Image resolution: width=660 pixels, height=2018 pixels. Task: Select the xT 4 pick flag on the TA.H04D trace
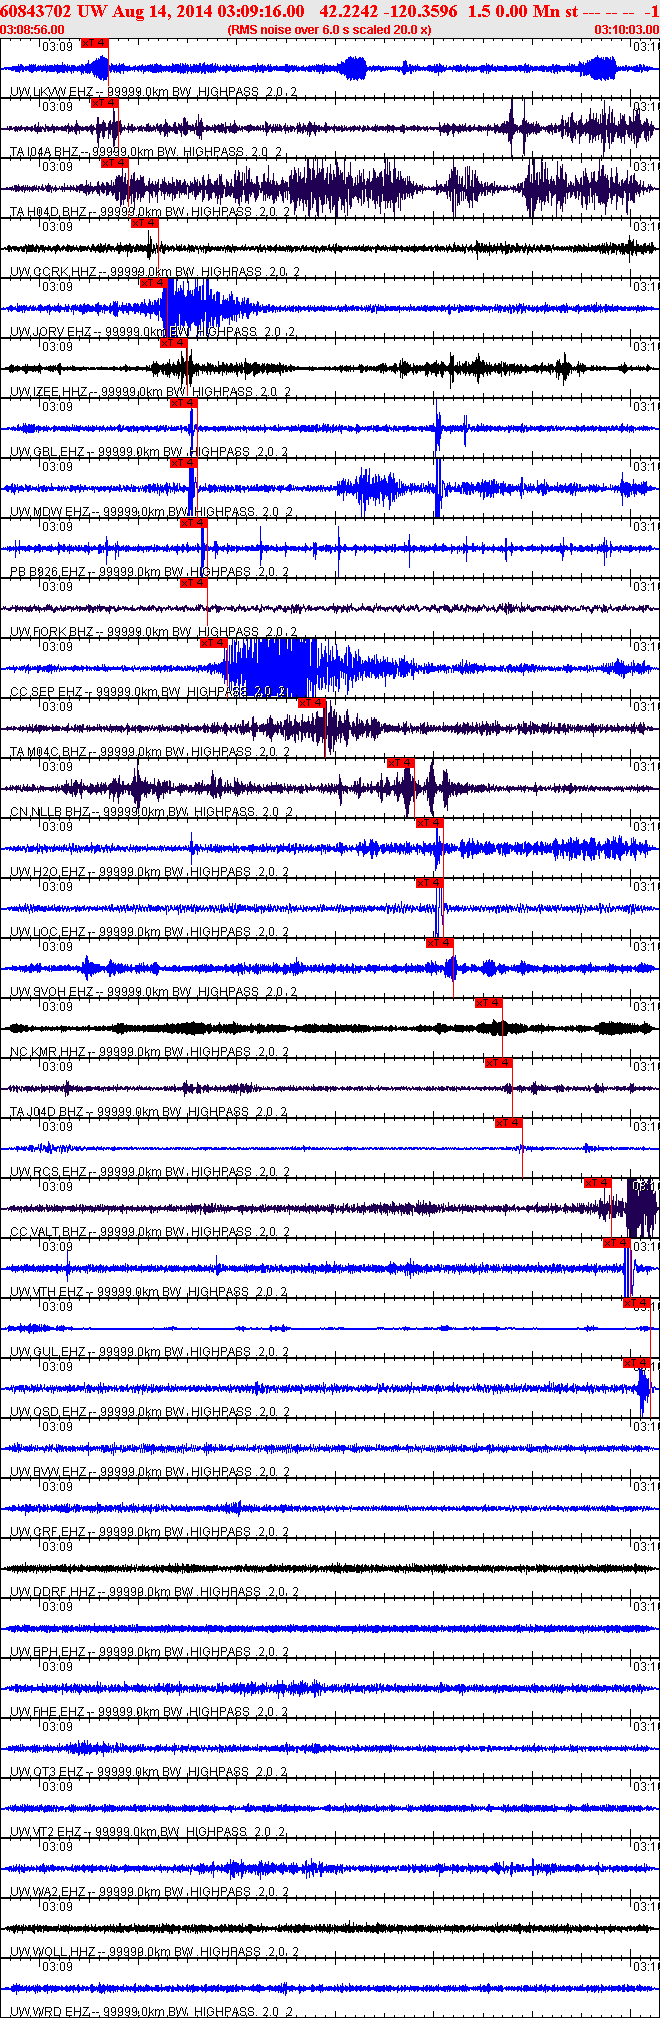[x=115, y=163]
